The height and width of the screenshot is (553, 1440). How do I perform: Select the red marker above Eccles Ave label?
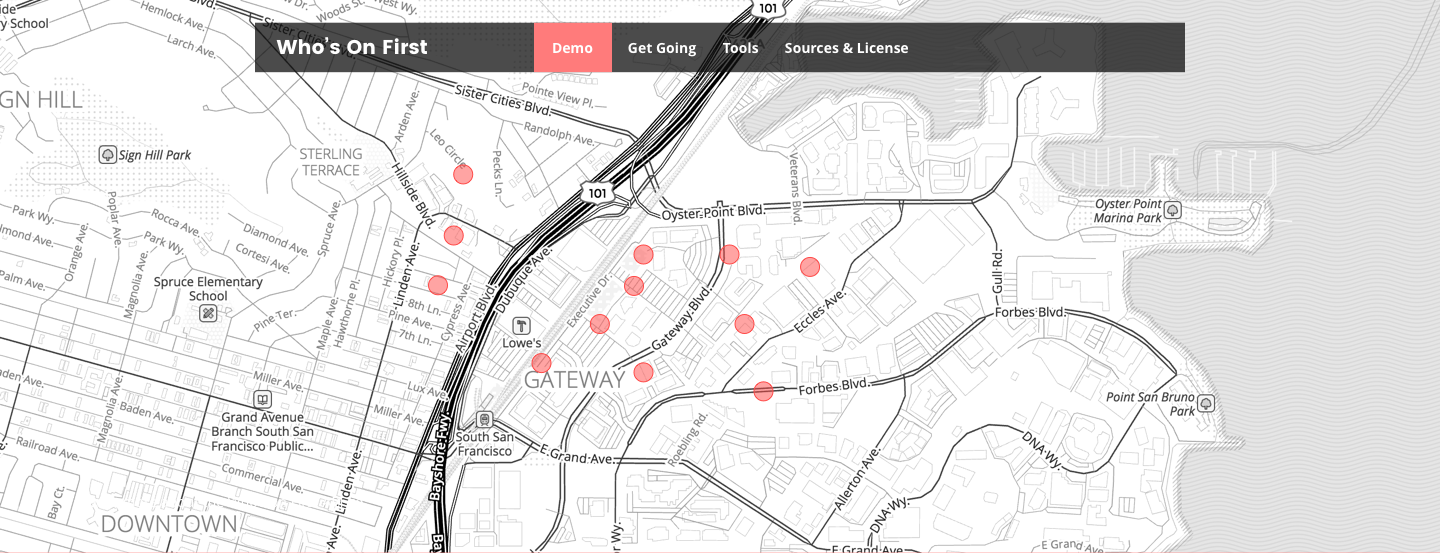tap(744, 324)
